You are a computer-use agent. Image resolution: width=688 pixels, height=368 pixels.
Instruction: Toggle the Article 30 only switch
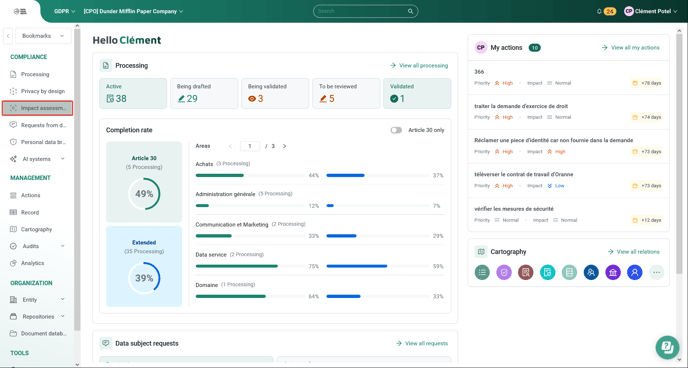coord(396,130)
